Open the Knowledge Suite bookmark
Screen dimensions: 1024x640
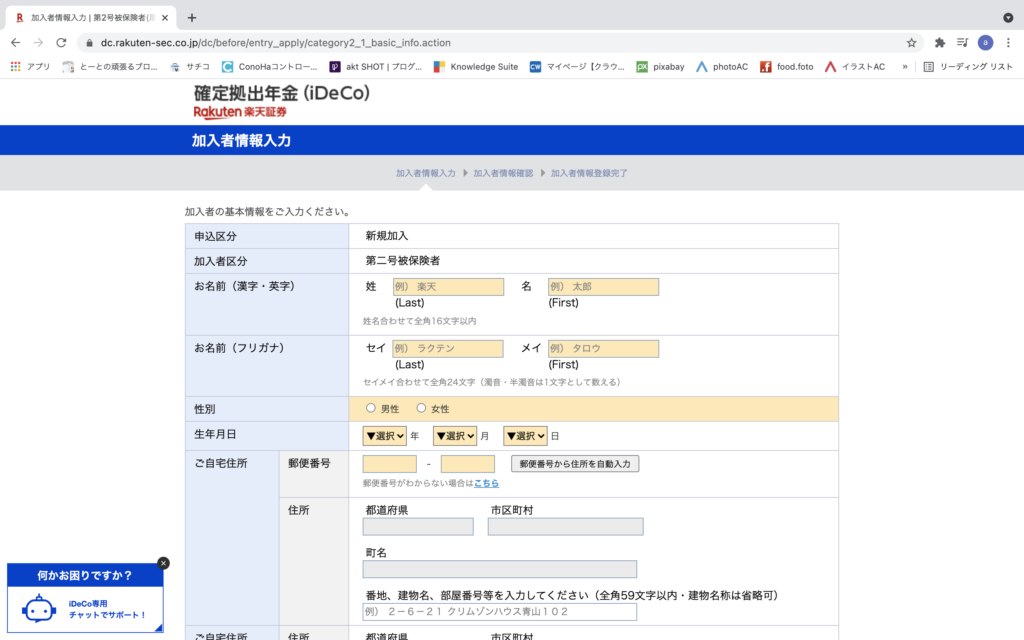pyautogui.click(x=475, y=67)
